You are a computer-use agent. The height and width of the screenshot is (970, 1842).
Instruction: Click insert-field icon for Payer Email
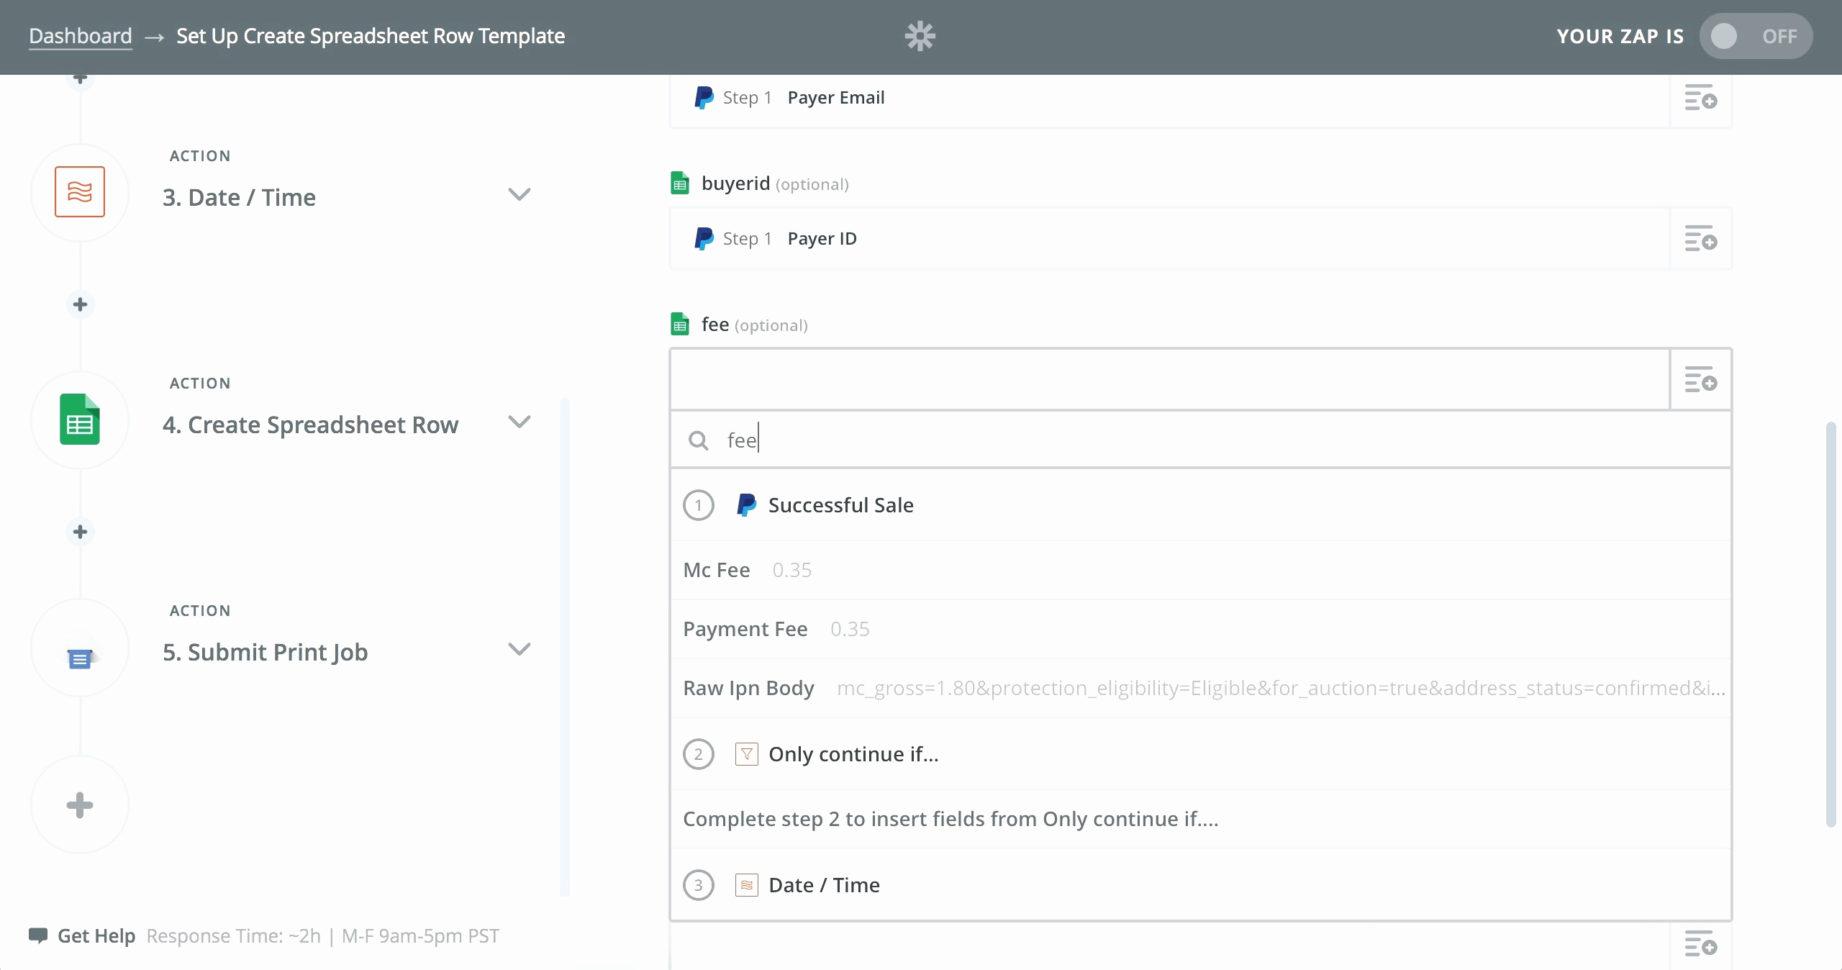(x=1700, y=98)
